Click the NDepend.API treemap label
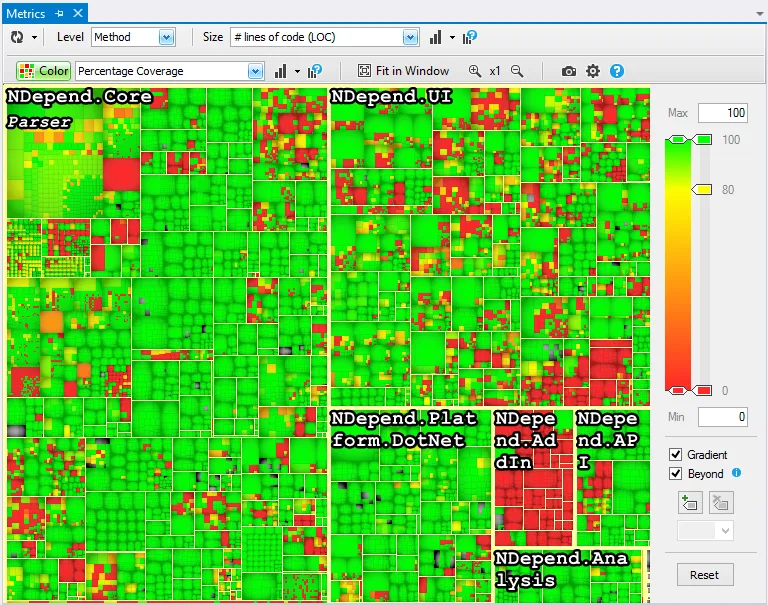Screen dimensions: 768x605 coord(607,440)
